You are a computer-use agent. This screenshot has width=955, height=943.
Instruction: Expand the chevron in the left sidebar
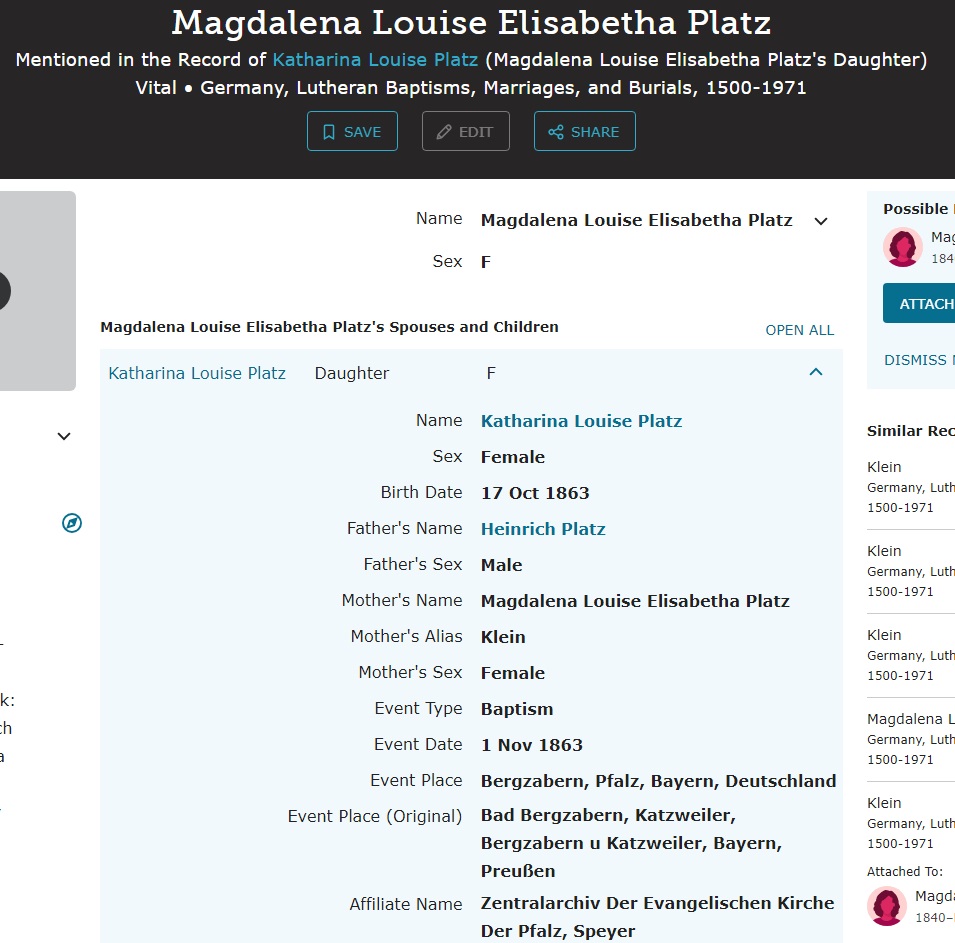[x=64, y=436]
